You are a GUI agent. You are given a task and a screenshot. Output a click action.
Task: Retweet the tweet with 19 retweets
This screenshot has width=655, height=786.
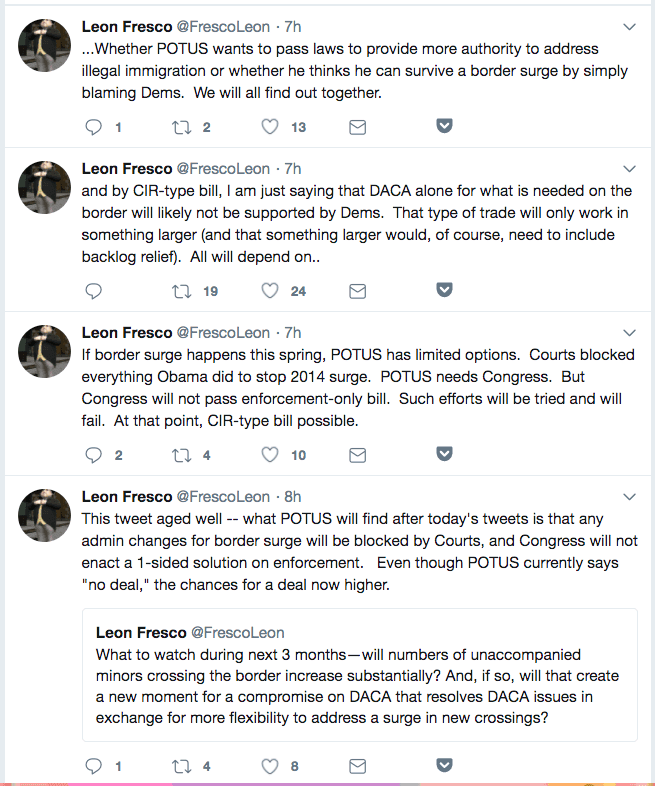point(182,291)
